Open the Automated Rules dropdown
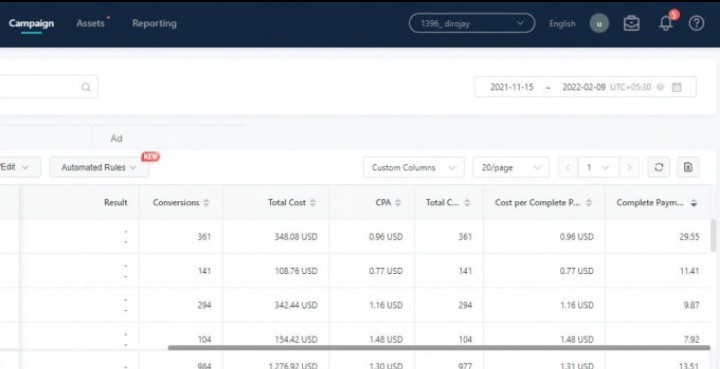Screen dimensions: 720x369 (99, 168)
